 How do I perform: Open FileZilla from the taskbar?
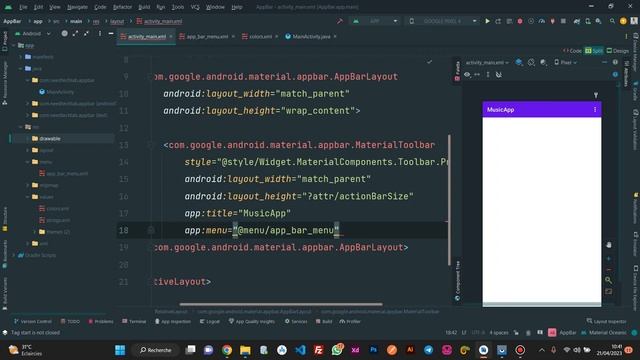(x=318, y=350)
